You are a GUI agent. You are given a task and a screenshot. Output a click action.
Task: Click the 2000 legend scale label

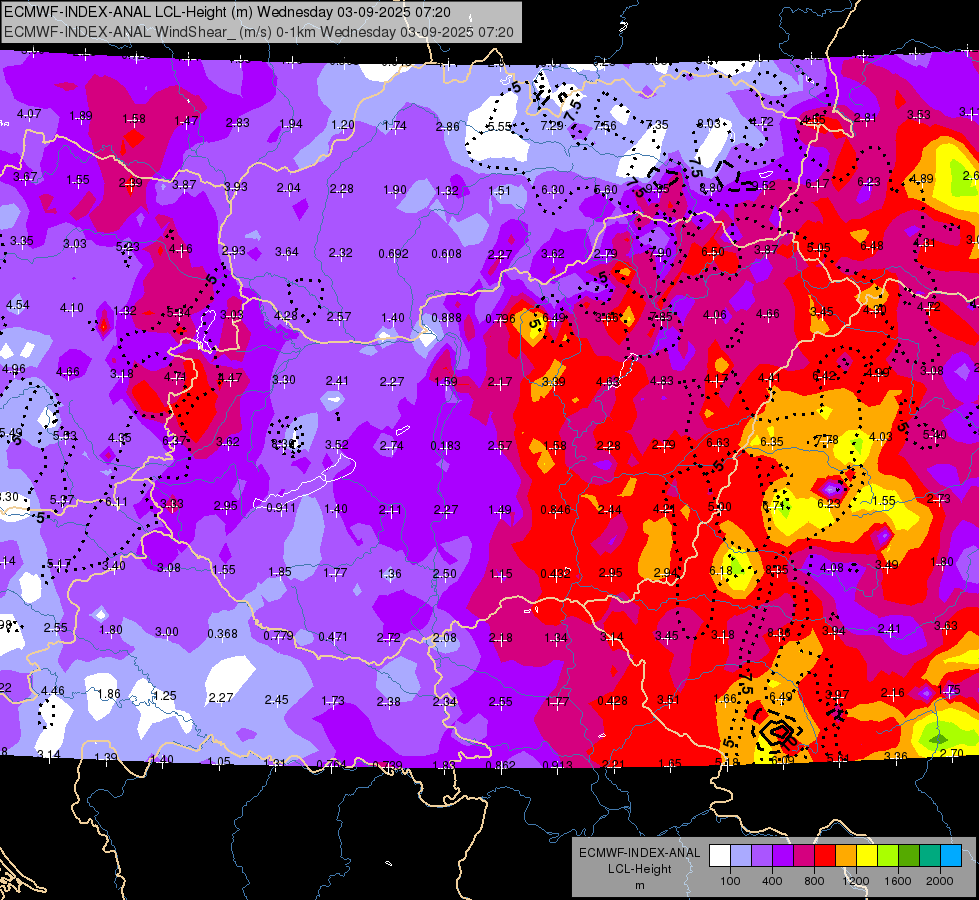point(940,881)
